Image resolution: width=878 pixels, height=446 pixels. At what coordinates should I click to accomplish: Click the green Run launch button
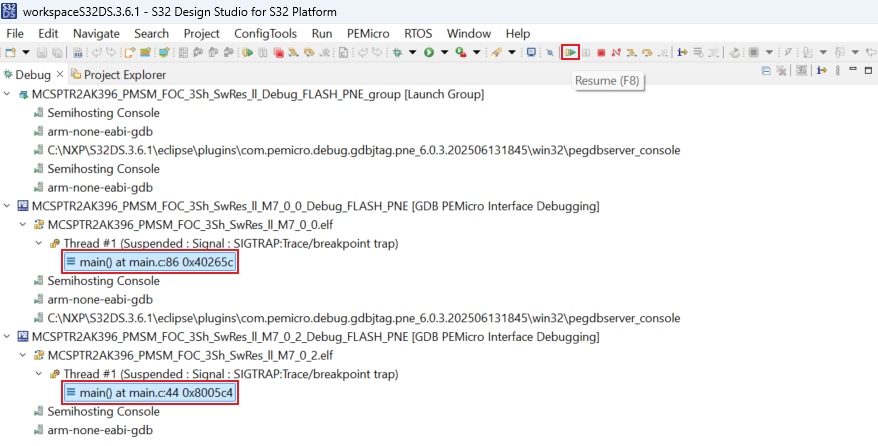(429, 52)
